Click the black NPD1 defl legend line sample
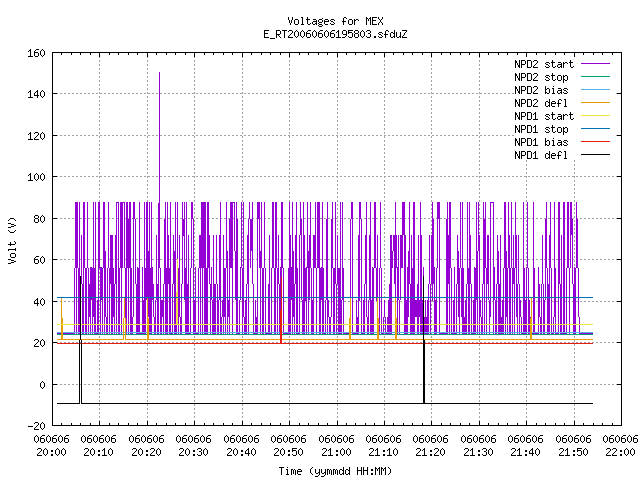The image size is (640, 480). click(x=596, y=155)
